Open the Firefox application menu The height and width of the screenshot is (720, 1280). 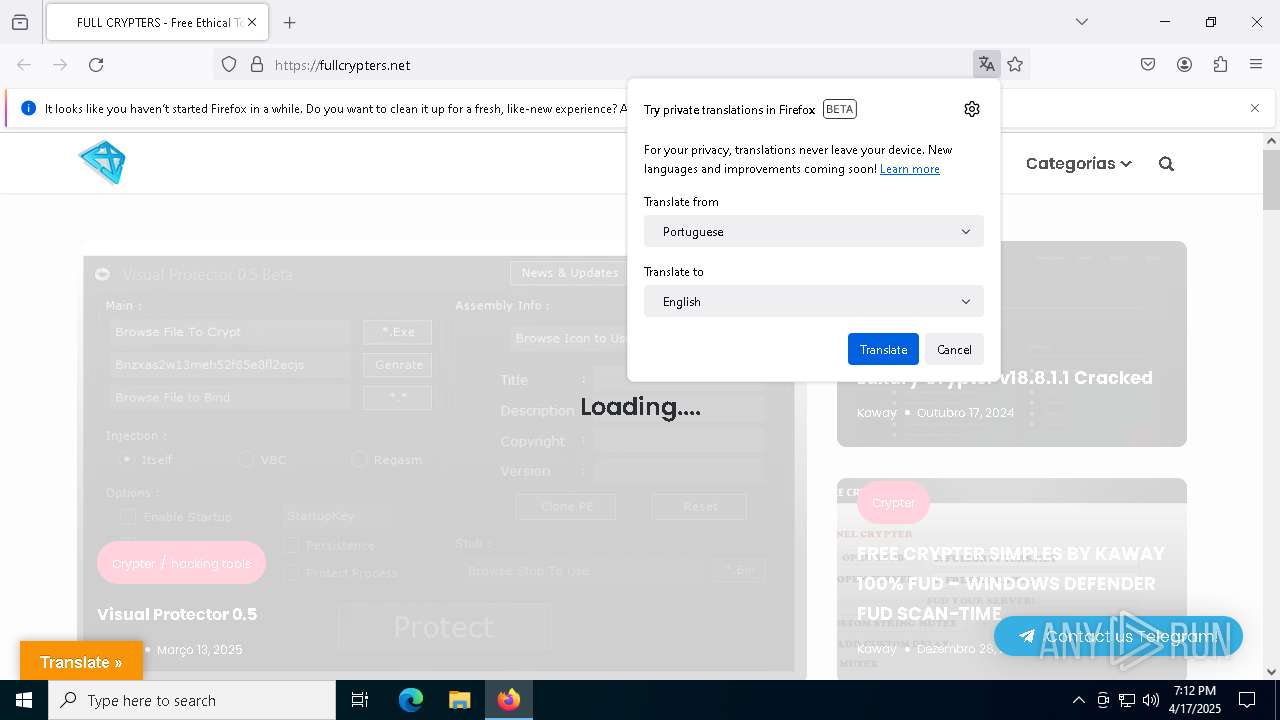tap(1256, 65)
